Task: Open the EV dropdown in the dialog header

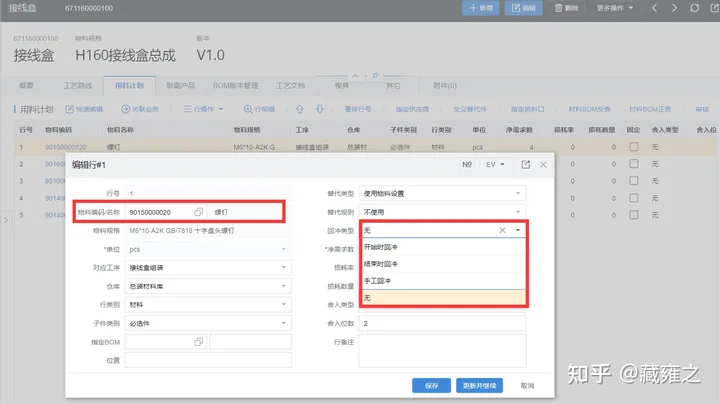Action: click(x=496, y=164)
